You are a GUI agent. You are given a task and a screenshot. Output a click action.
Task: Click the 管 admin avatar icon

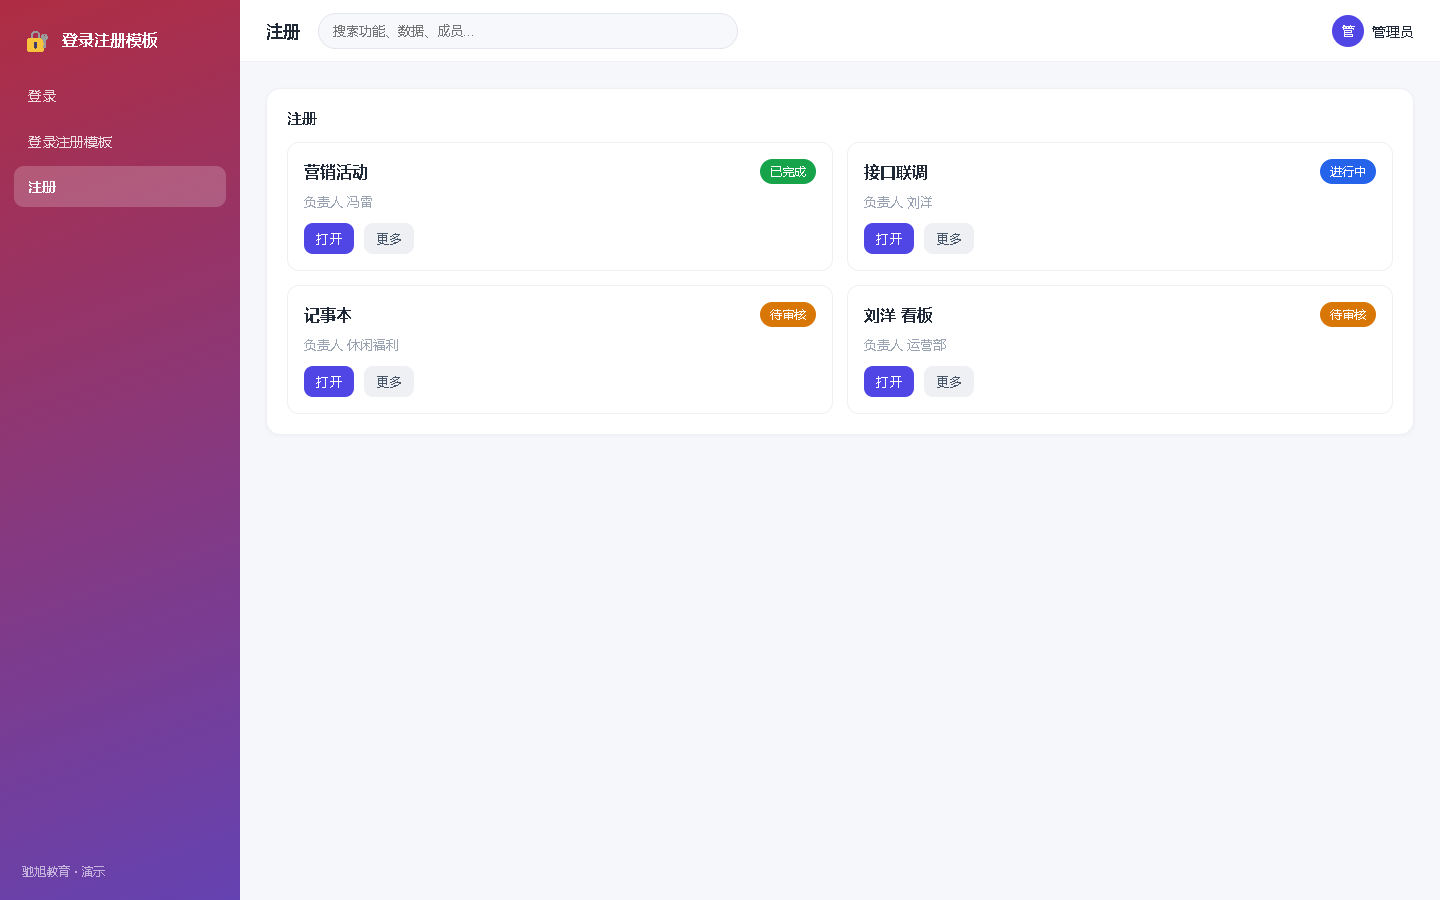point(1348,31)
